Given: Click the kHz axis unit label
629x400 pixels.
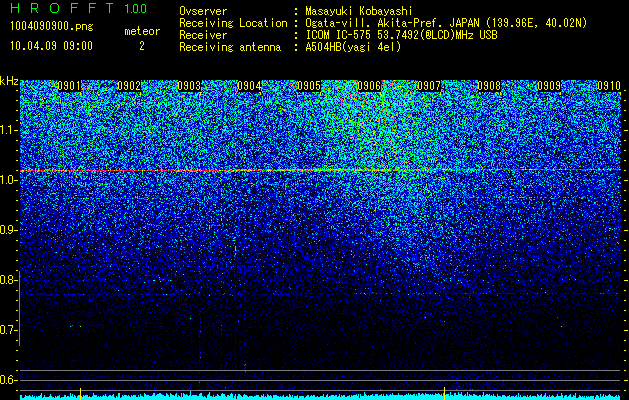Looking at the screenshot, I should pyautogui.click(x=9, y=81).
